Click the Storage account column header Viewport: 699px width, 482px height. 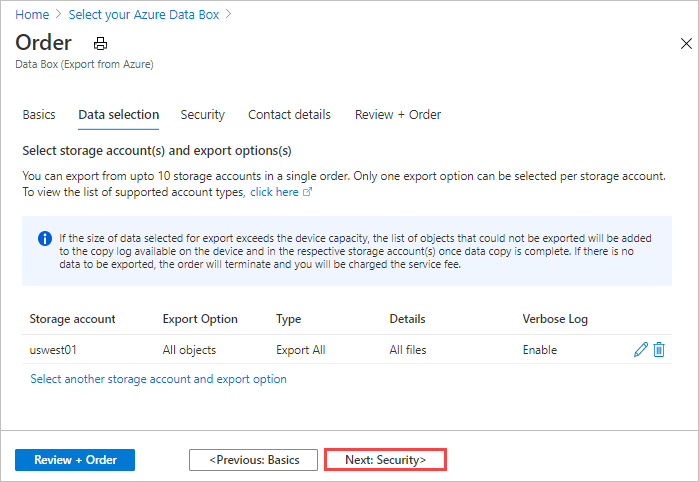click(x=72, y=319)
